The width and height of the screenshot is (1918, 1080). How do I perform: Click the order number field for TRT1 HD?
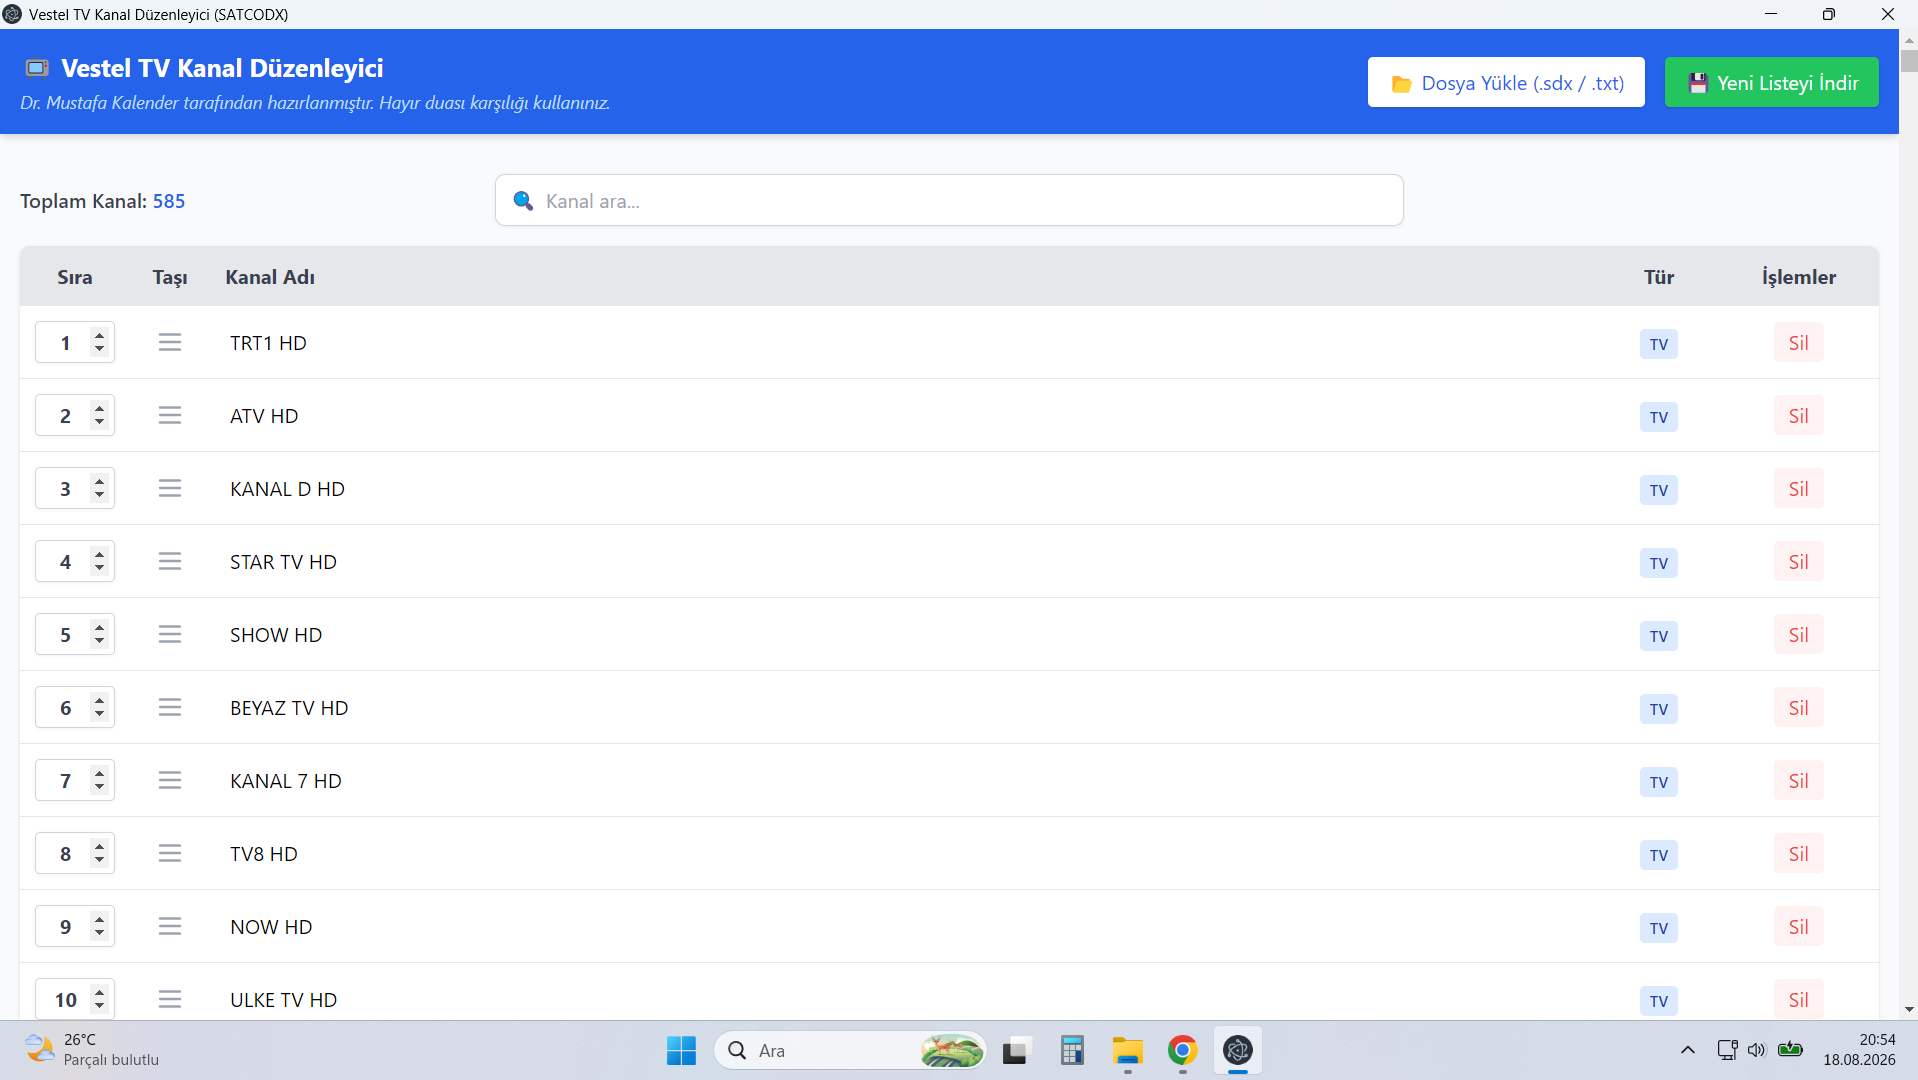[x=74, y=342]
